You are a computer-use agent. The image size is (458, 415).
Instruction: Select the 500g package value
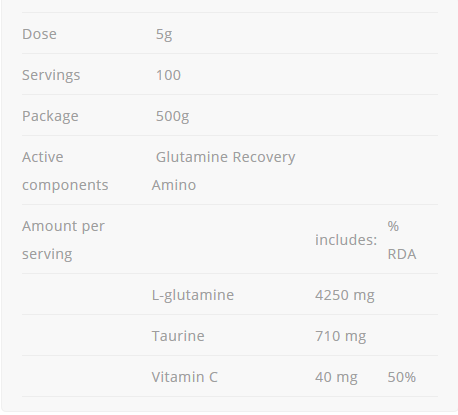(172, 117)
